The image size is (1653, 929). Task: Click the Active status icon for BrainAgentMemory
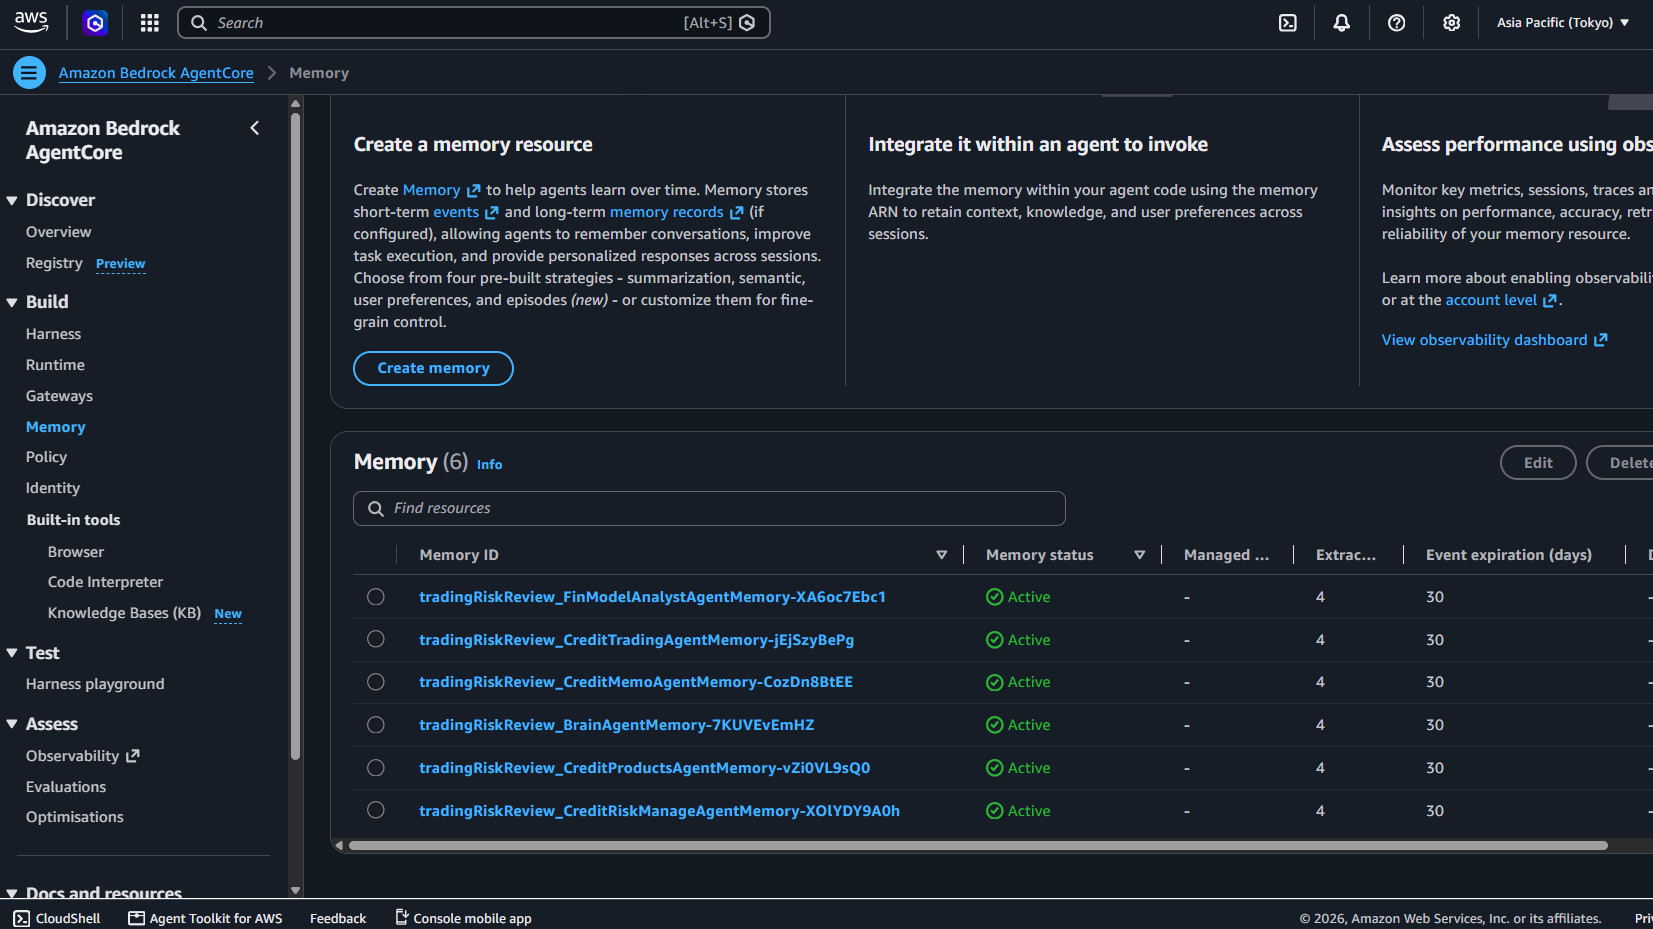[x=995, y=725]
